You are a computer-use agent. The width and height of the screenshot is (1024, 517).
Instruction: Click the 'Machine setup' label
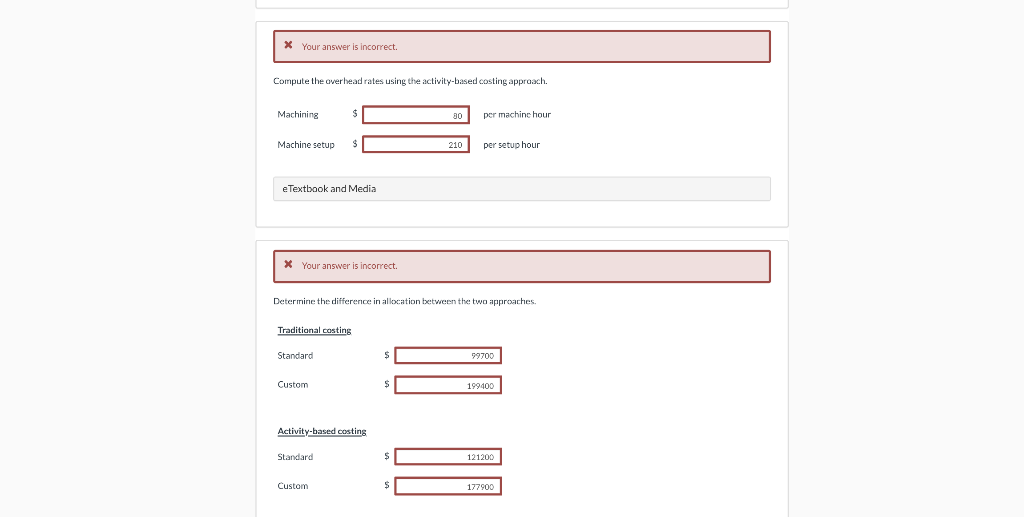click(306, 145)
